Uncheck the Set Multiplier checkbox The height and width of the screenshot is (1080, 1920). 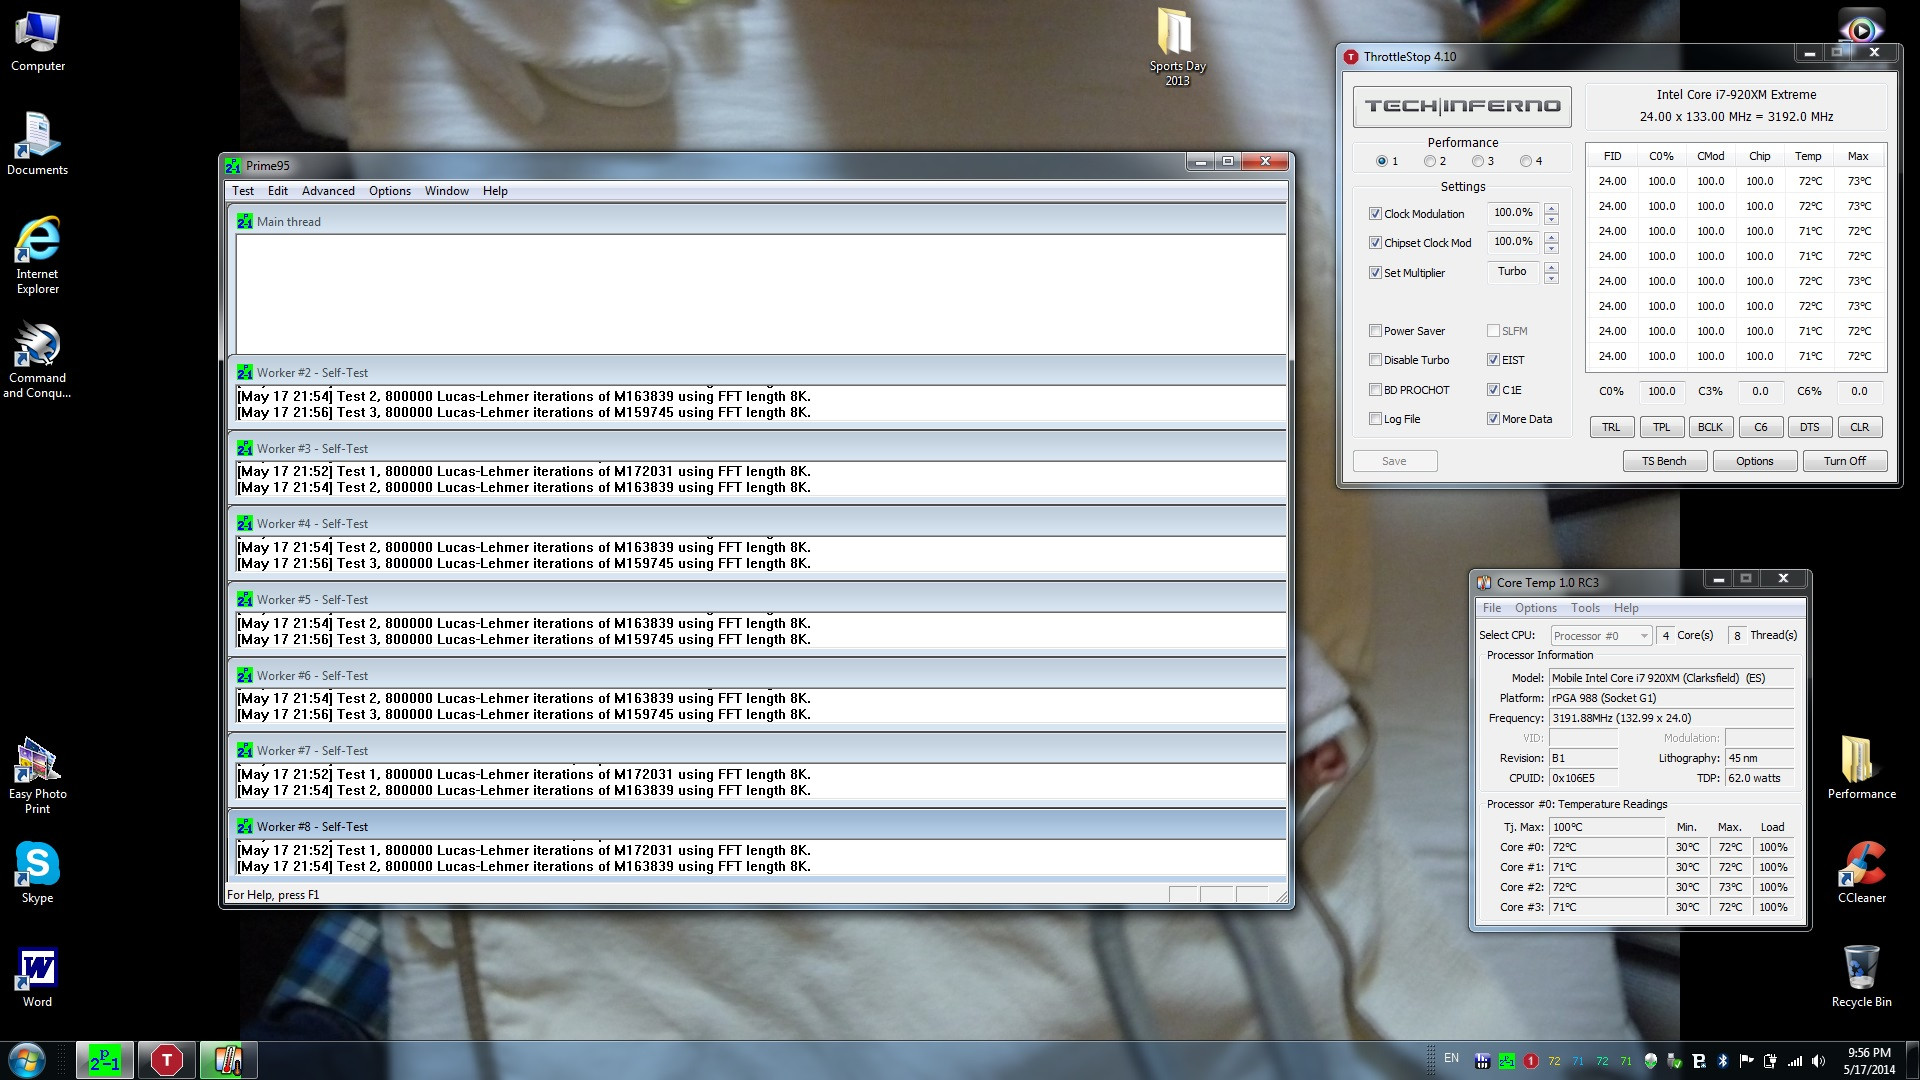tap(1375, 273)
